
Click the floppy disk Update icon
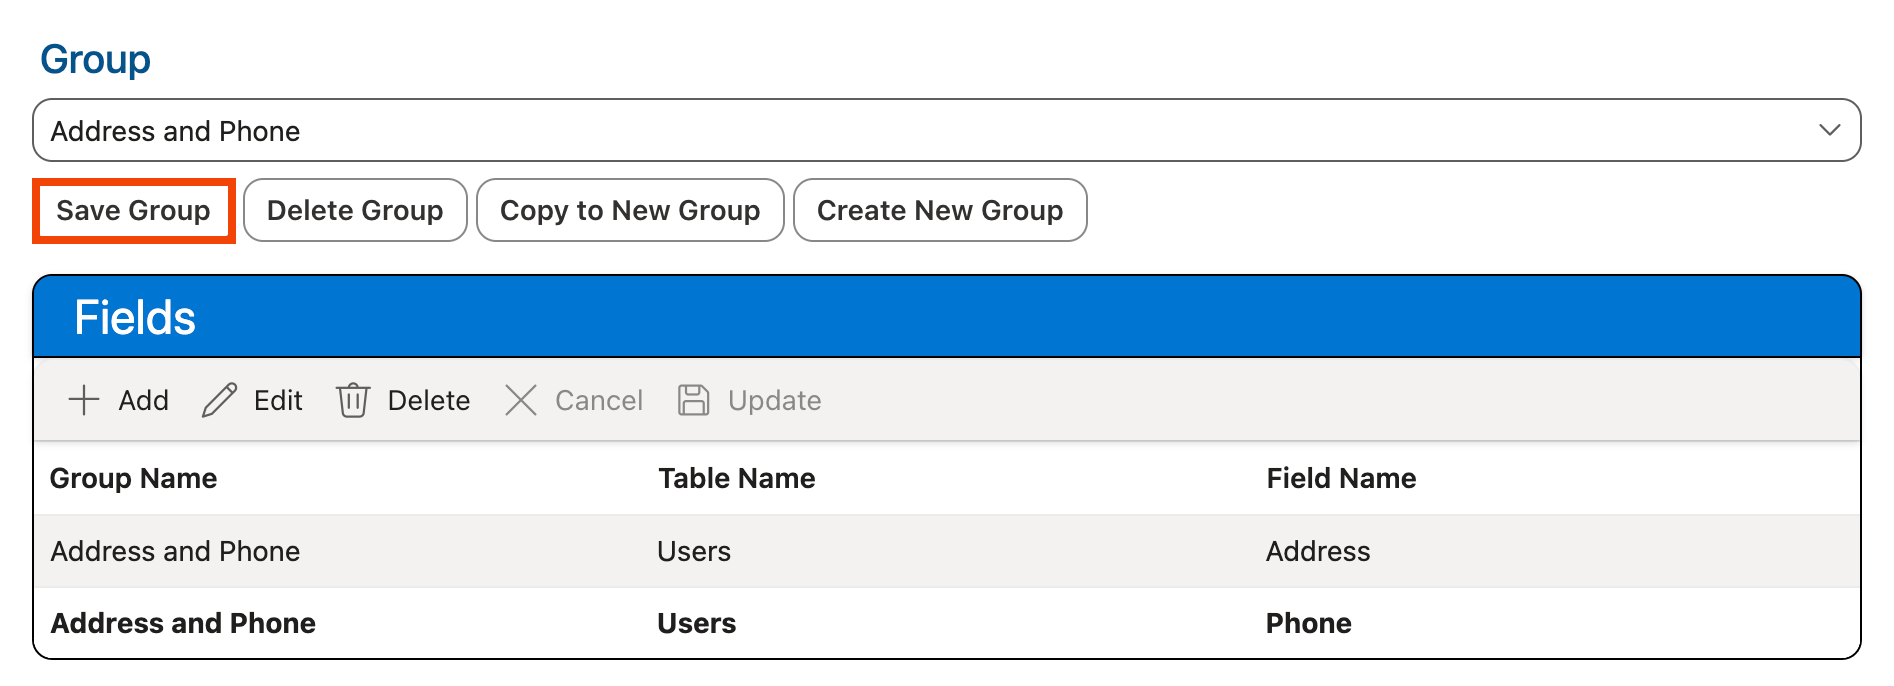click(x=693, y=400)
